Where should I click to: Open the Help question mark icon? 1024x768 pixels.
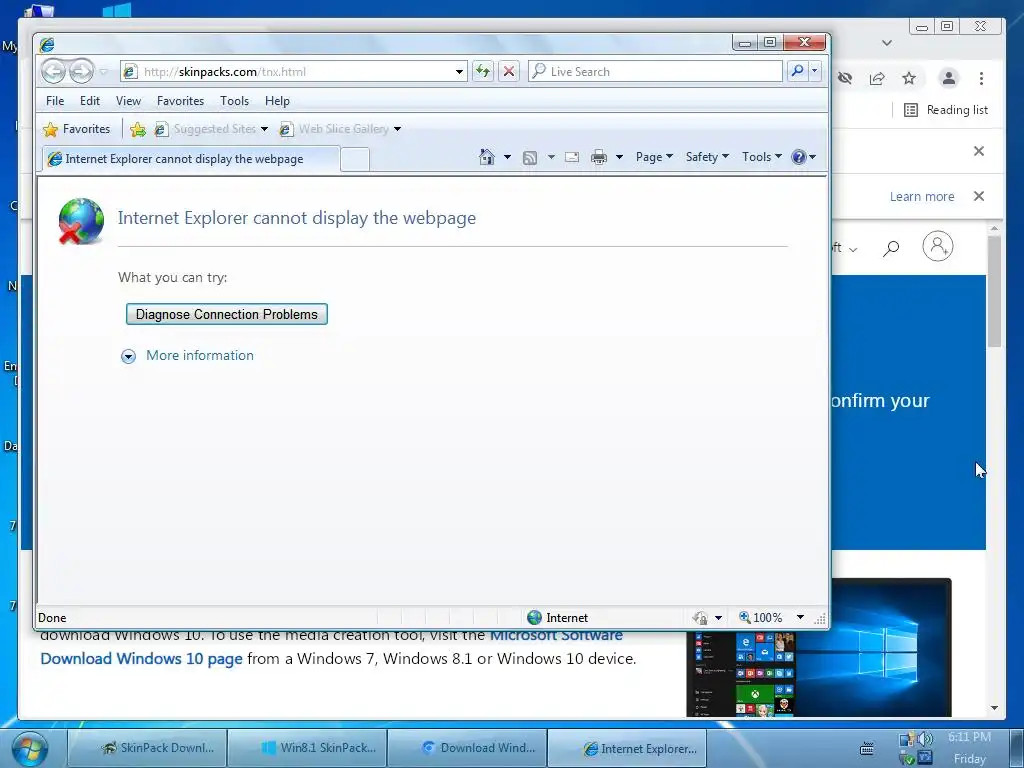[x=798, y=157]
